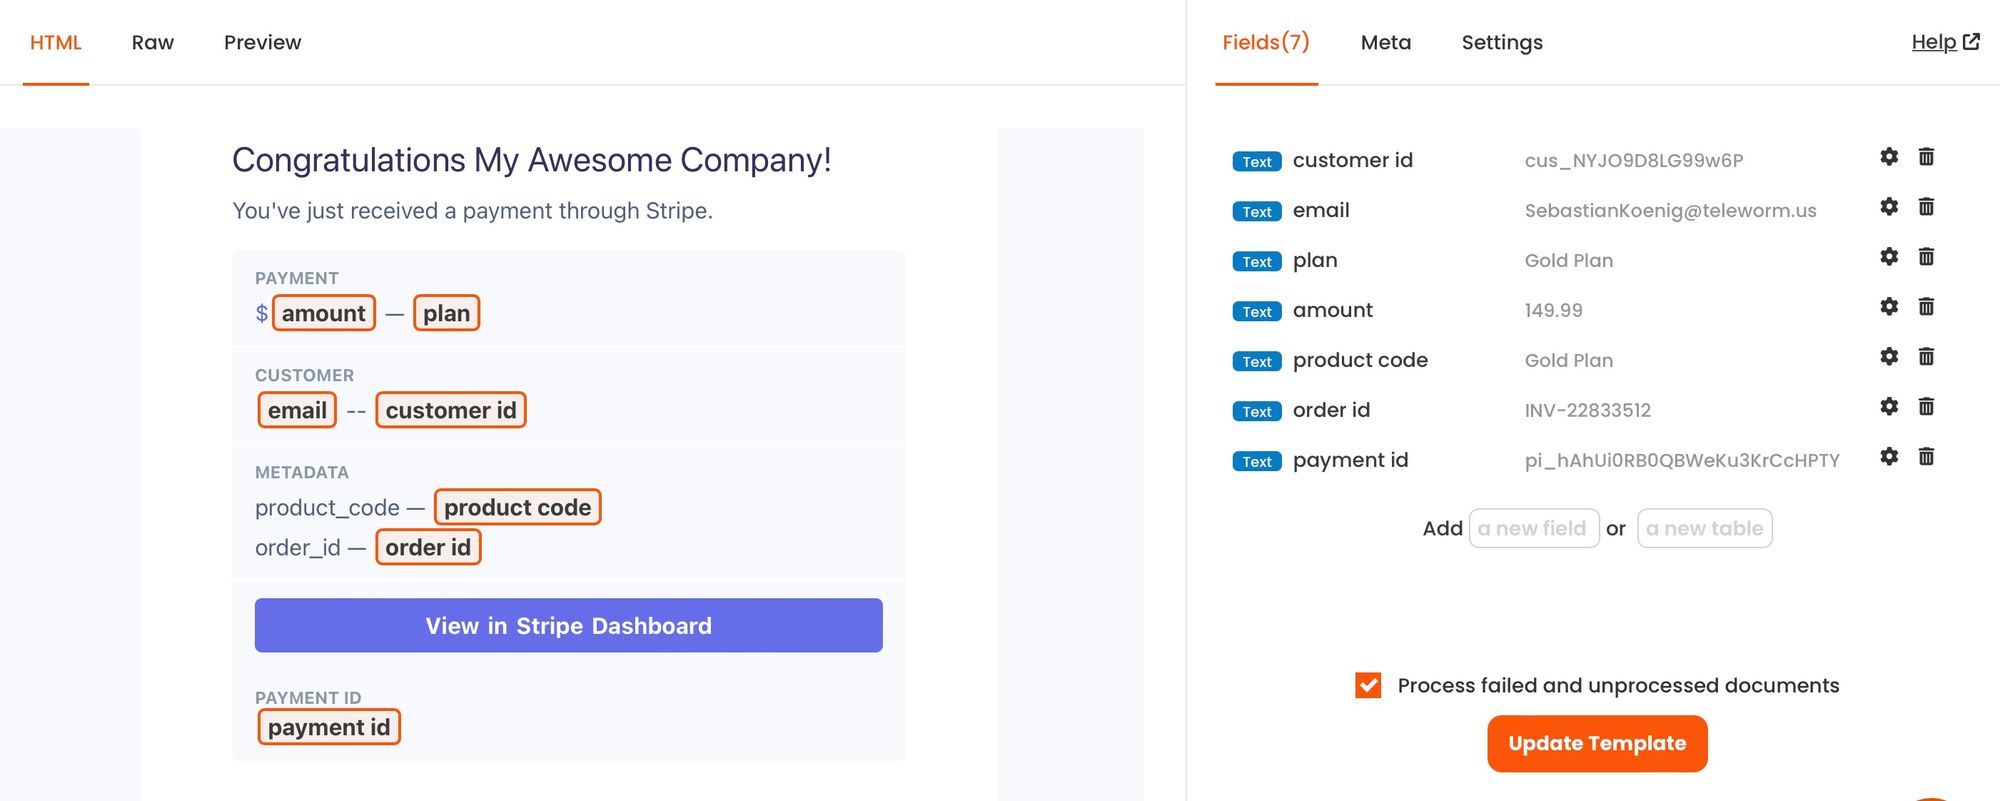Select the highlighted amount tag in email
Viewport: 2000px width, 801px height.
tap(323, 313)
